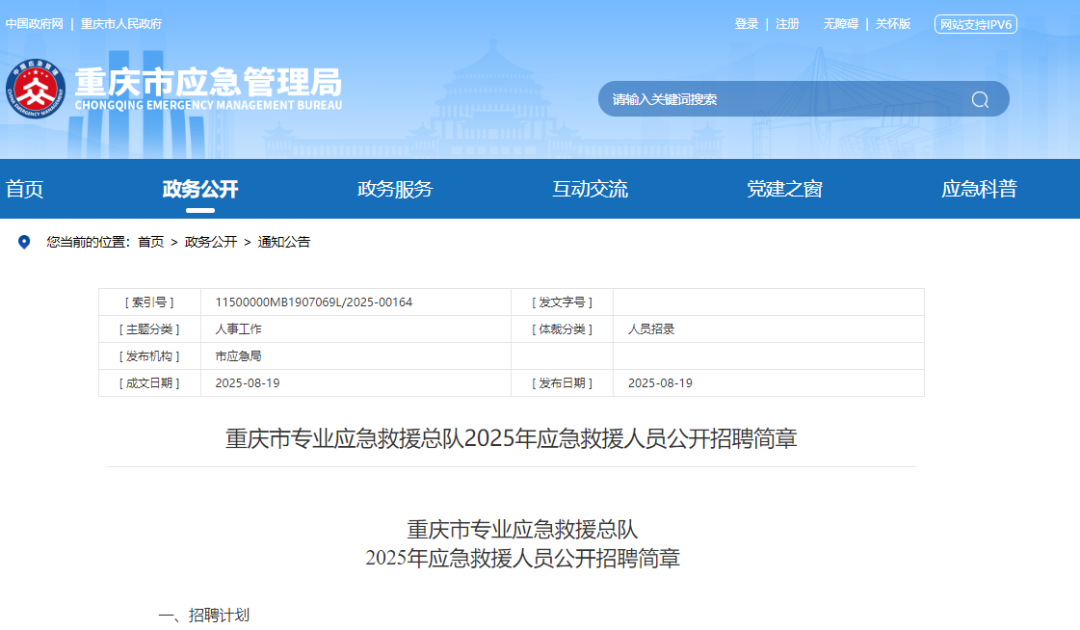This screenshot has width=1080, height=630.
Task: Open the 政务公开 navigation tab
Action: [x=200, y=189]
